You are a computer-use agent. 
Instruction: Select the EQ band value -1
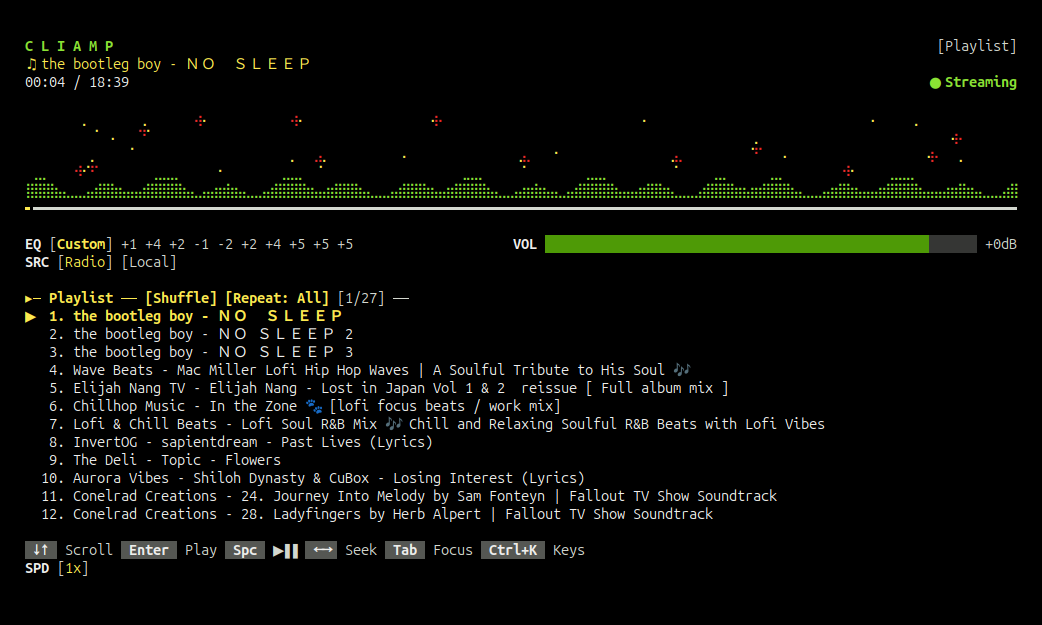tap(201, 244)
